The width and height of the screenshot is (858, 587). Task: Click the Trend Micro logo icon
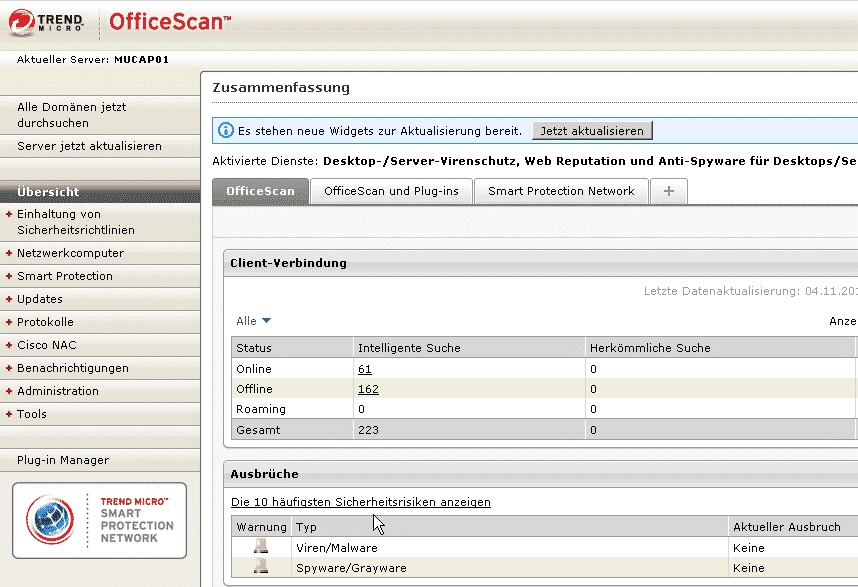click(22, 22)
